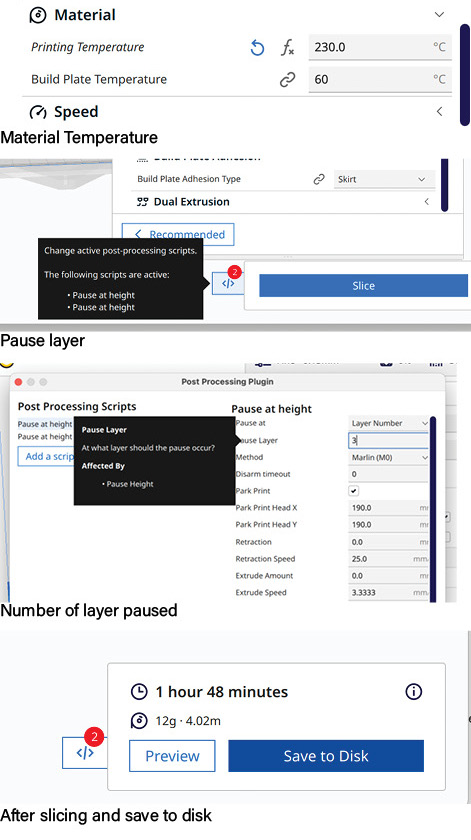This screenshot has width=471, height=840.
Task: Edit the Retraction Speed 25.0 field
Action: pyautogui.click(x=388, y=559)
